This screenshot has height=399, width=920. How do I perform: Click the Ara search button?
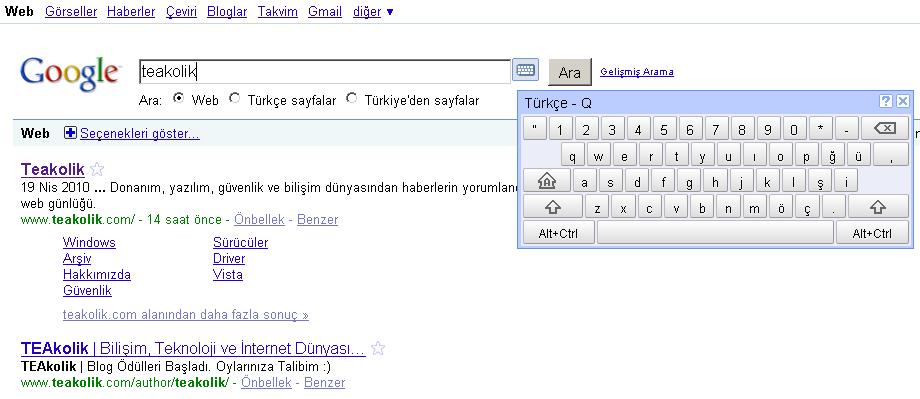570,72
